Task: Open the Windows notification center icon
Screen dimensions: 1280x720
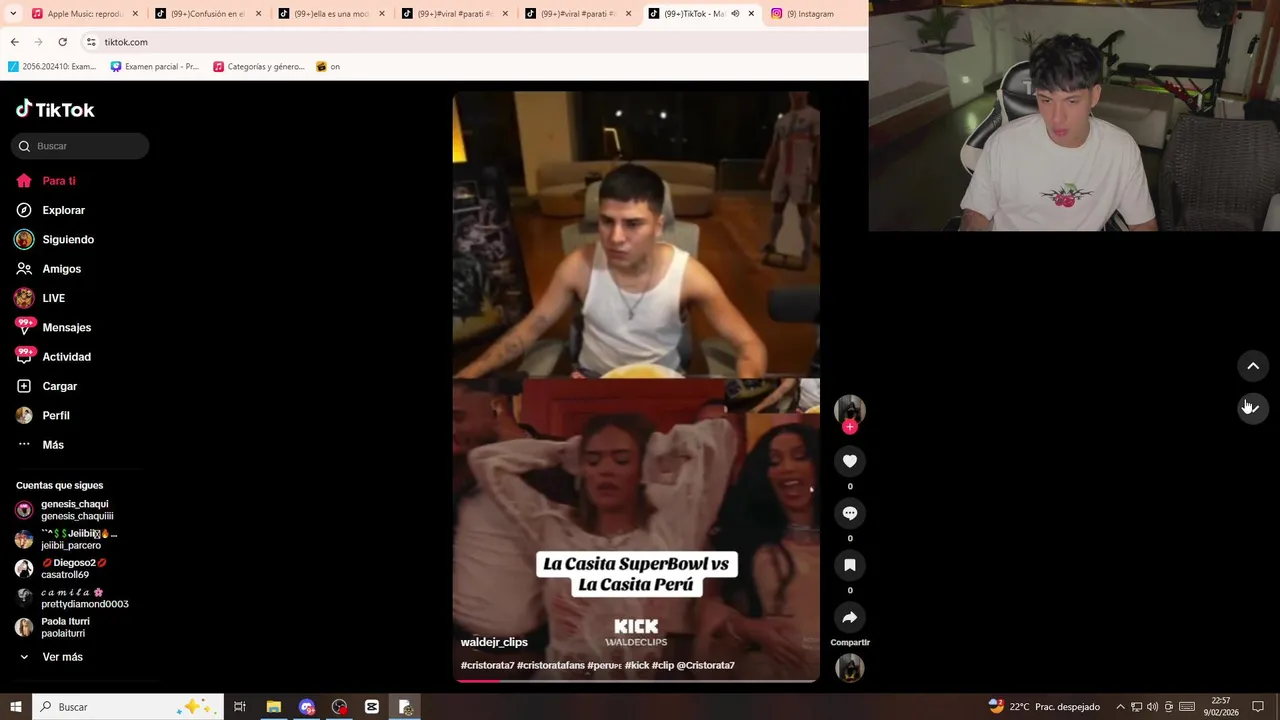Action: pyautogui.click(x=1258, y=706)
